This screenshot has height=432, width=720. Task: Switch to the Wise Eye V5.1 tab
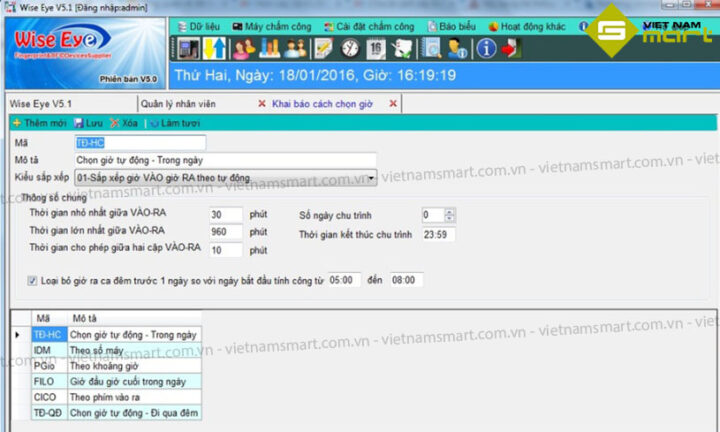click(x=41, y=104)
